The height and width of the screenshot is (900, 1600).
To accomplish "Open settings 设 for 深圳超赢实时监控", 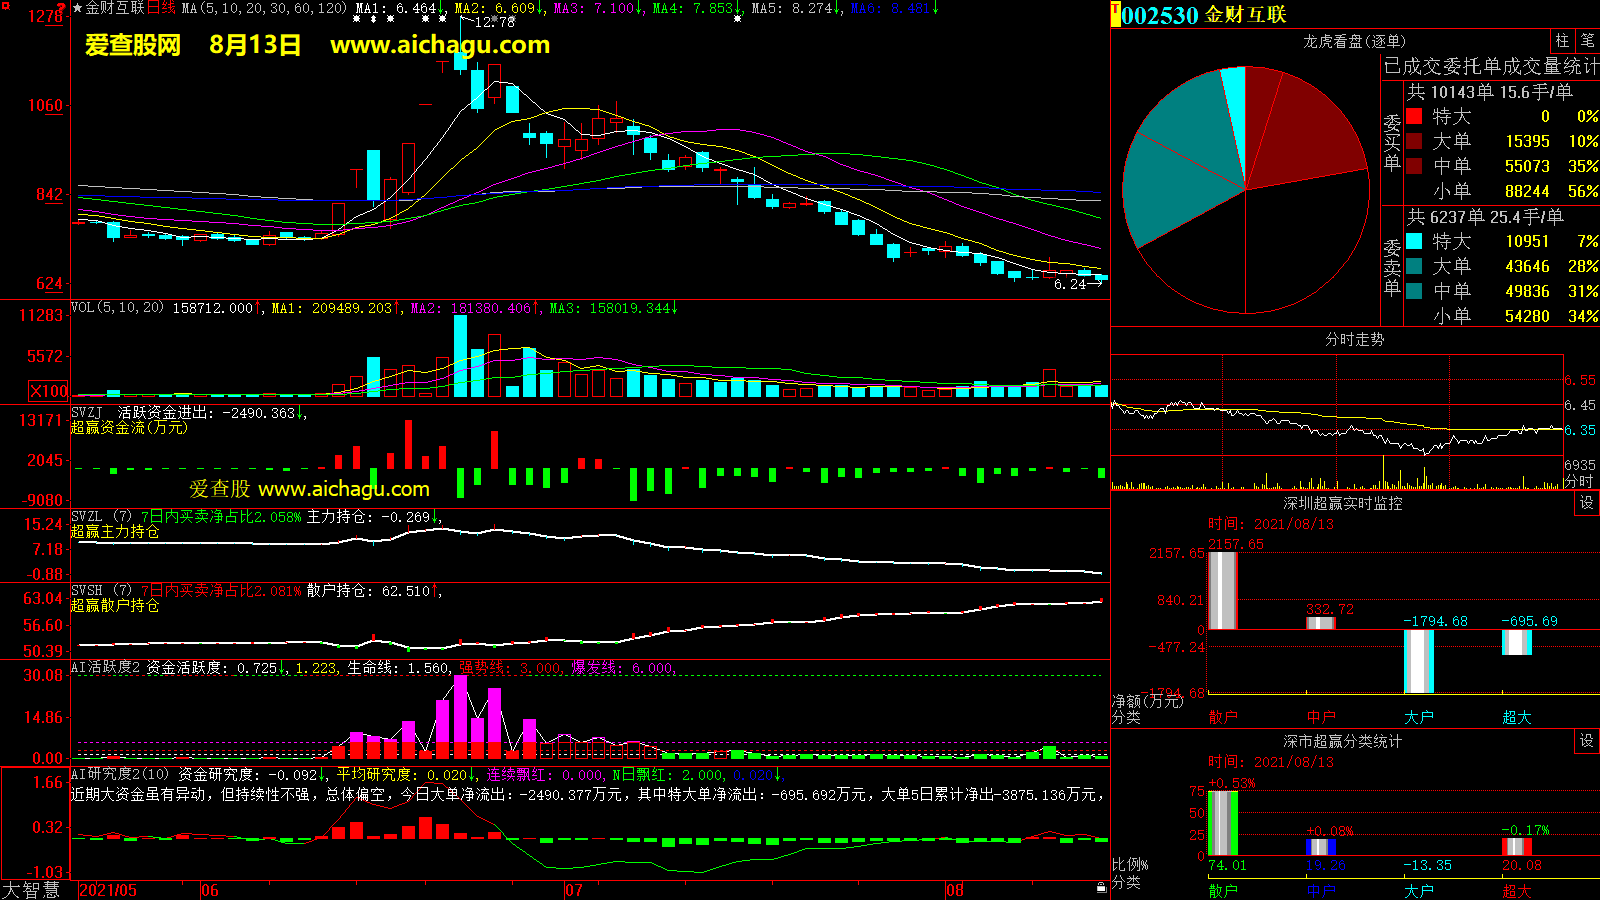I will 1587,503.
